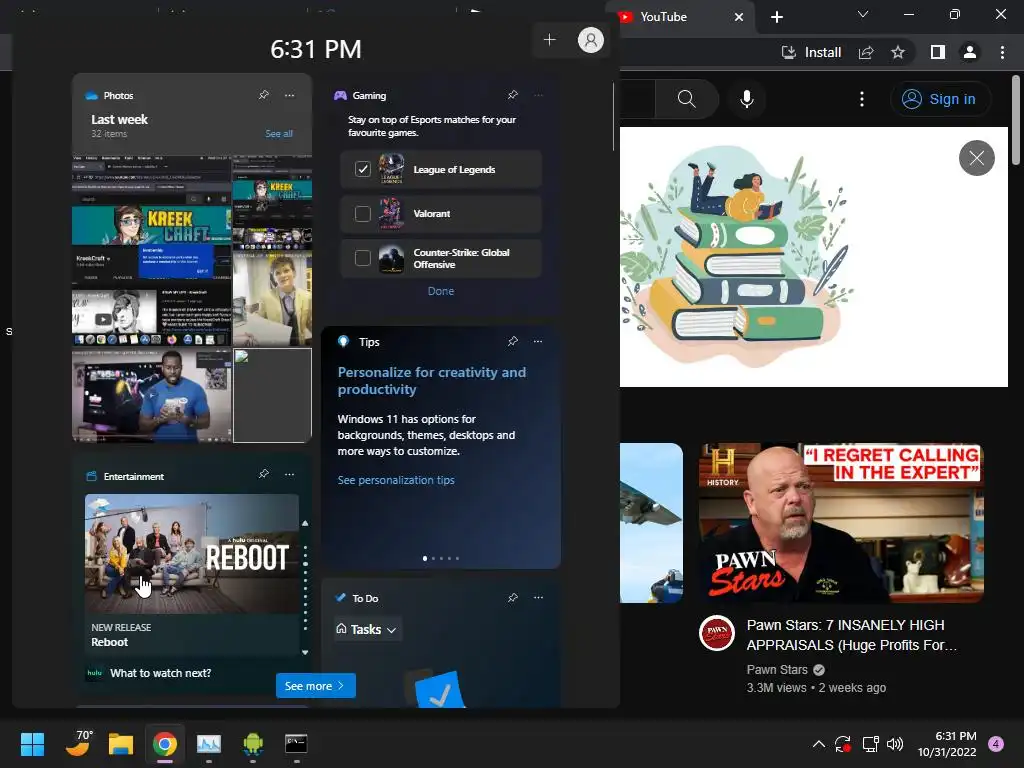1024x768 pixels.
Task: Open the weather widget on taskbar
Action: click(x=78, y=744)
